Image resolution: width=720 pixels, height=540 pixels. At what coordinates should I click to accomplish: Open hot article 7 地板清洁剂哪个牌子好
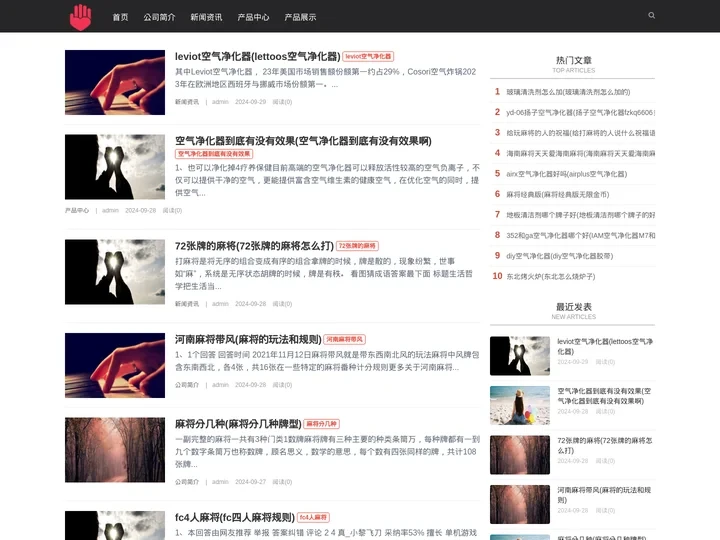pyautogui.click(x=580, y=215)
